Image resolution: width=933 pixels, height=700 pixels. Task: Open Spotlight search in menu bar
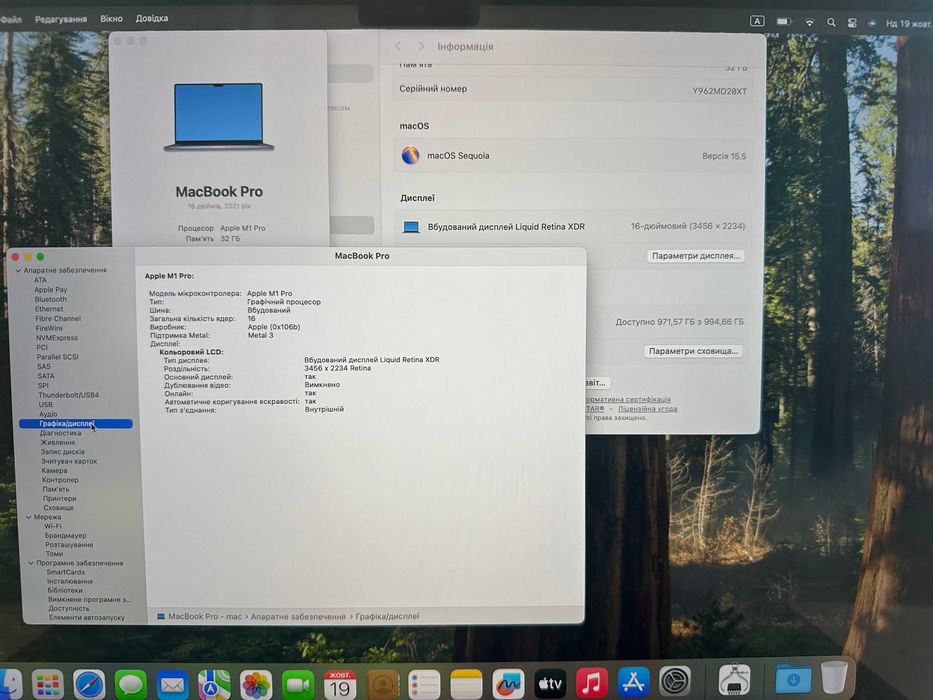[831, 22]
